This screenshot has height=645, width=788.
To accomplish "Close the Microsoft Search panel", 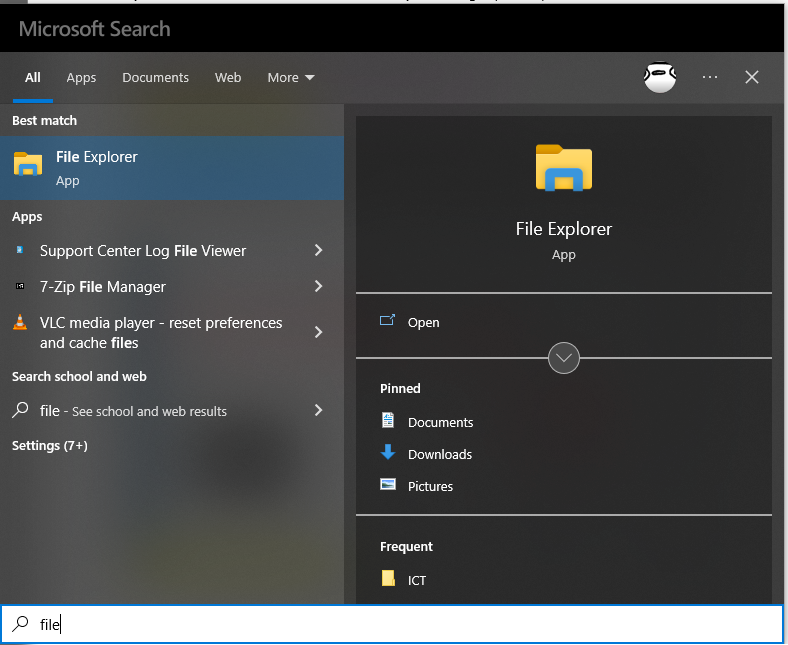I will point(751,77).
